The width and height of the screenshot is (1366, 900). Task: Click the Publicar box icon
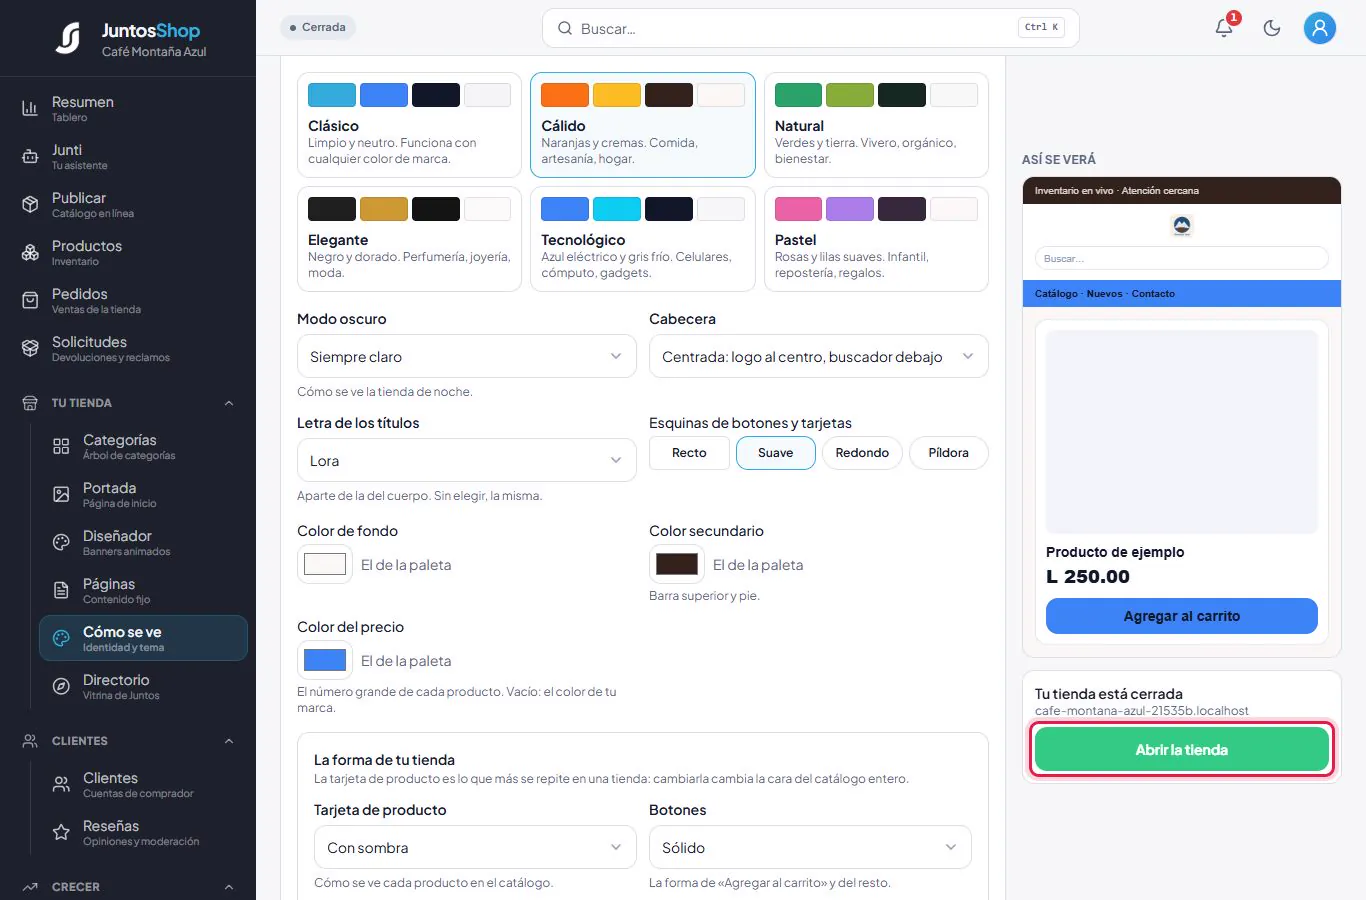30,204
